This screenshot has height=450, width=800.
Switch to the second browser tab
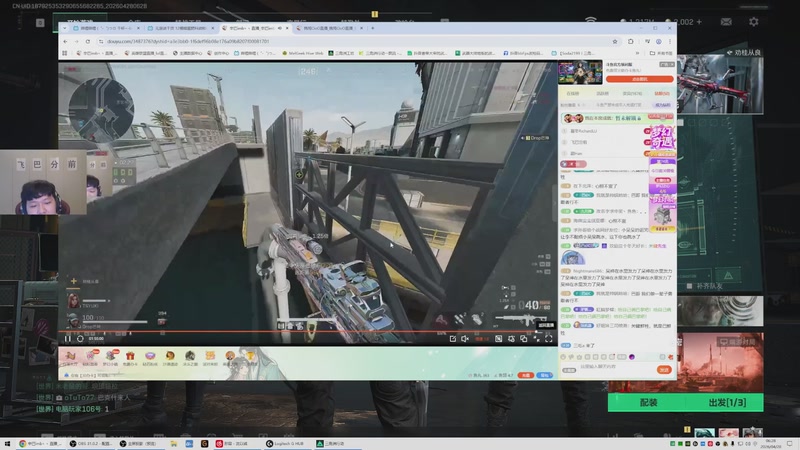point(181,28)
